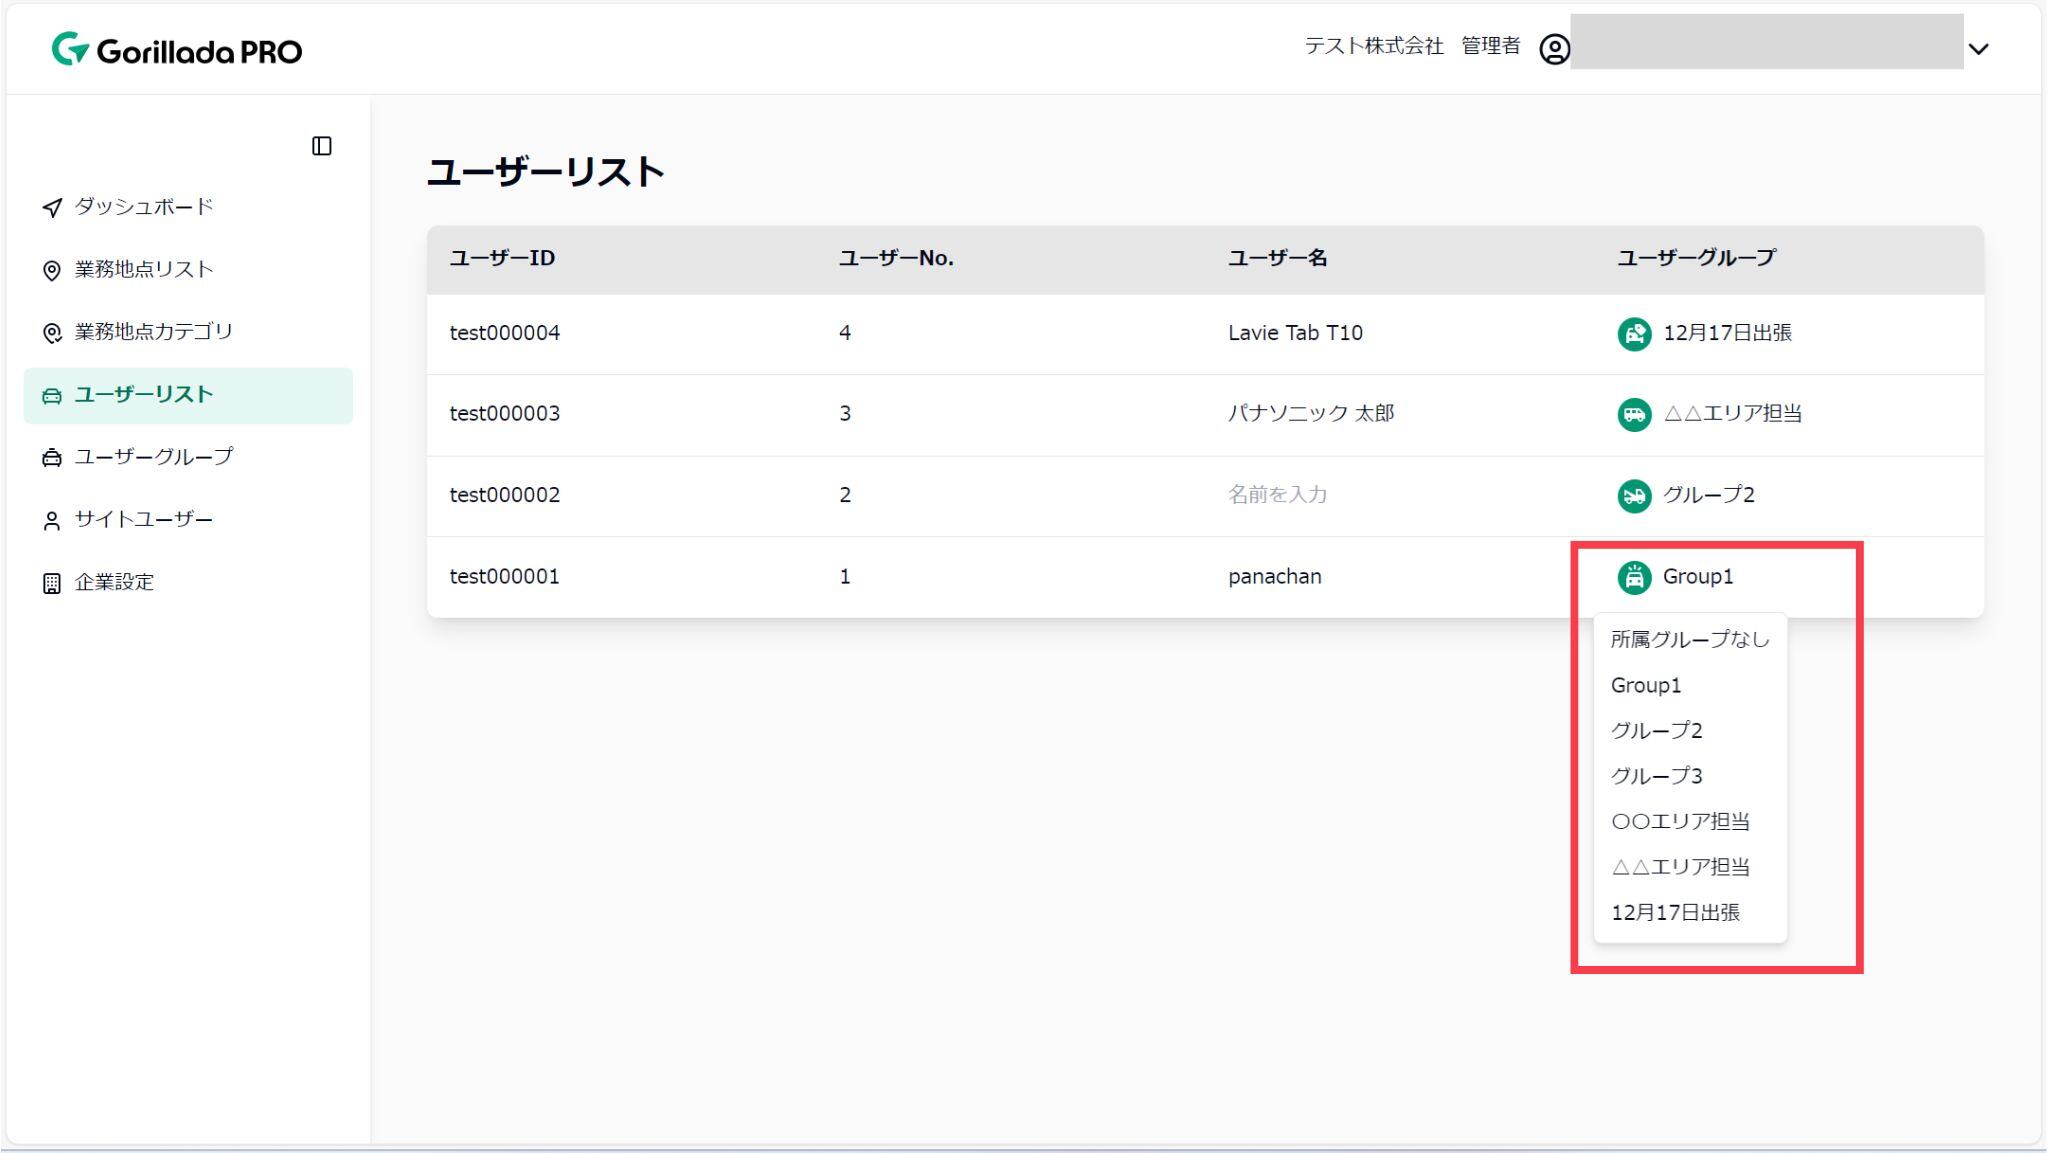
Task: Click the Gorillada PRO logo
Action: pos(177,49)
